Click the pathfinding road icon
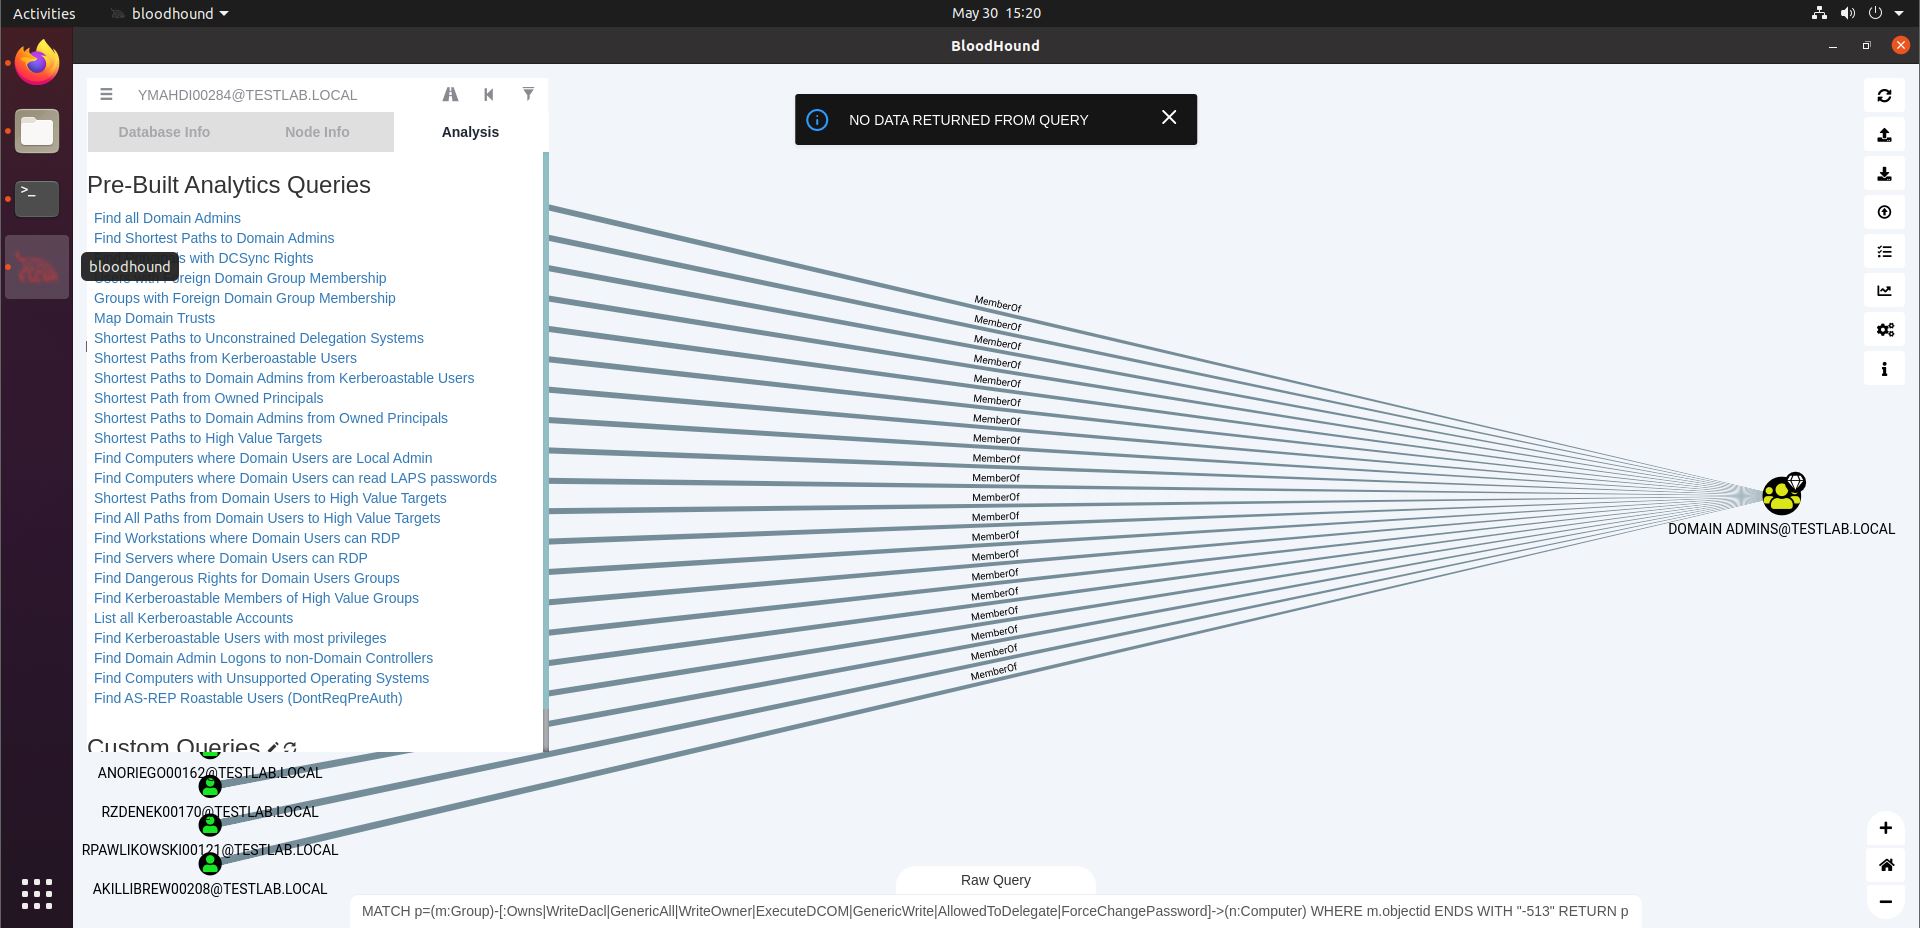The image size is (1920, 928). pyautogui.click(x=450, y=94)
